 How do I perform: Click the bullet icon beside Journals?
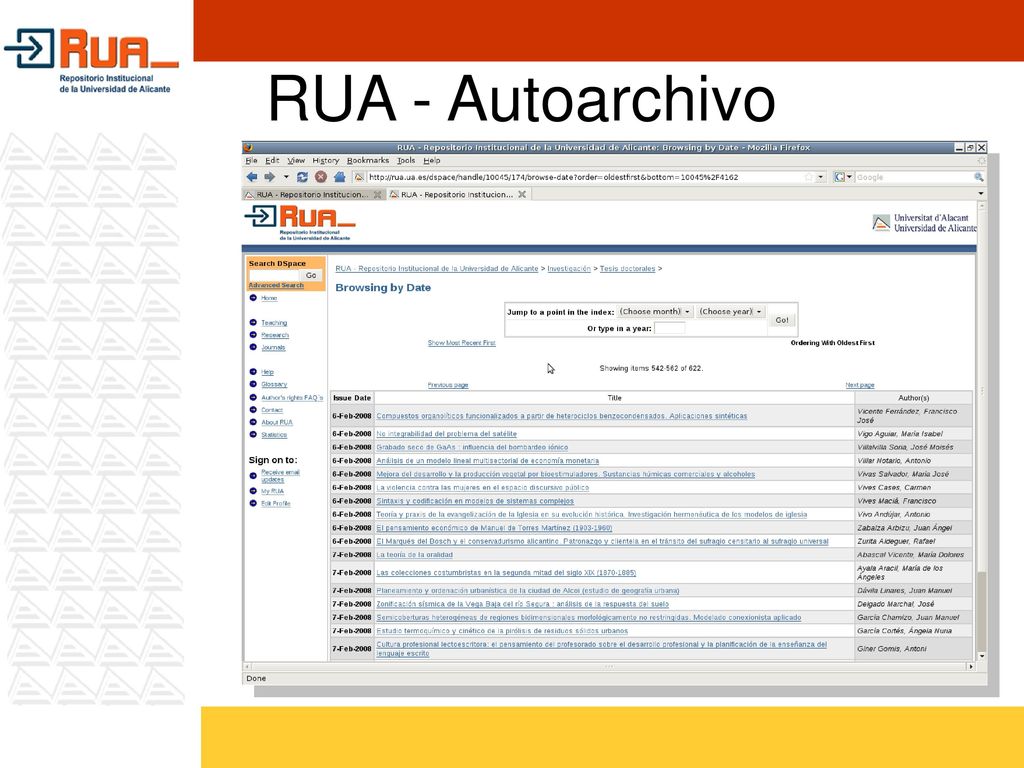point(253,347)
